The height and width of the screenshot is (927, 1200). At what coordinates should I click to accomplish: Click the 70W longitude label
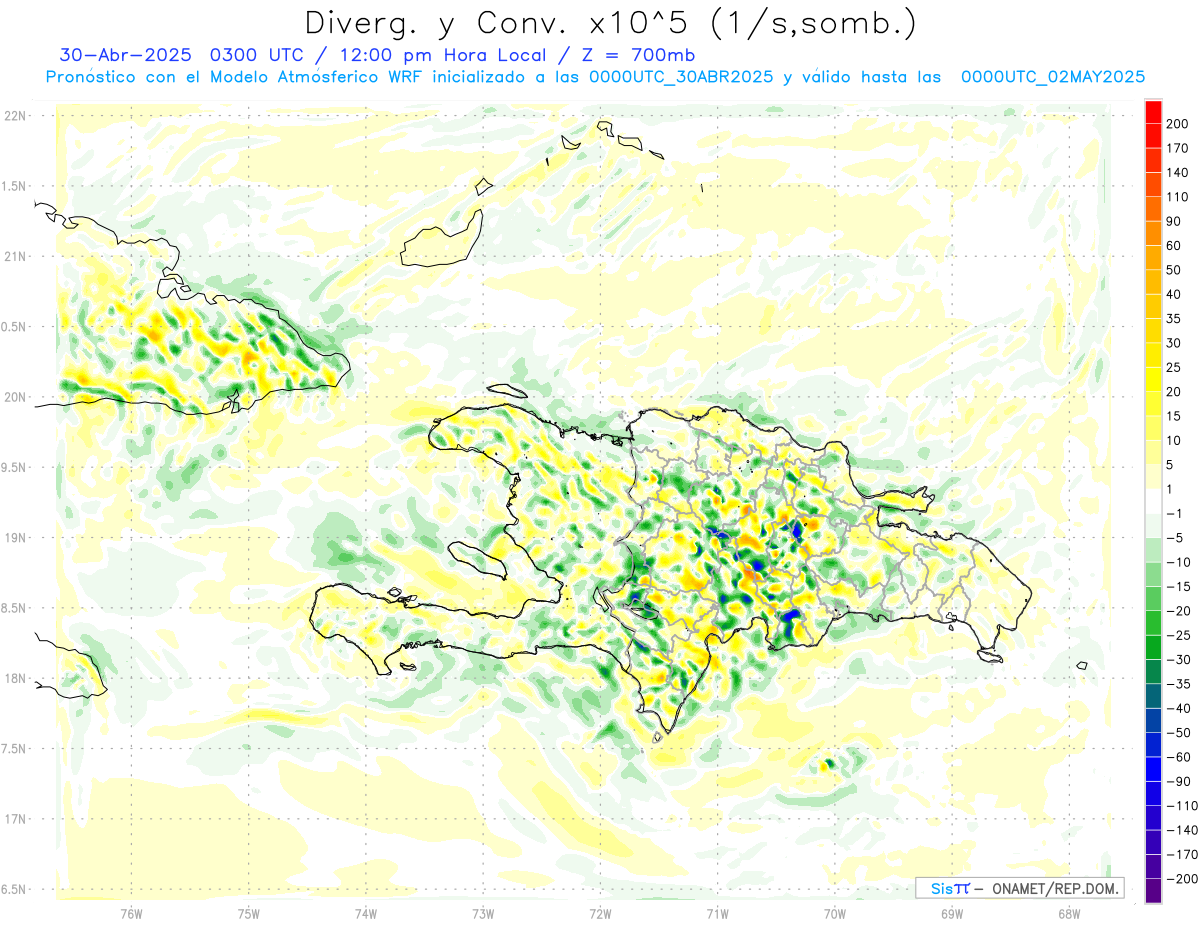[834, 913]
